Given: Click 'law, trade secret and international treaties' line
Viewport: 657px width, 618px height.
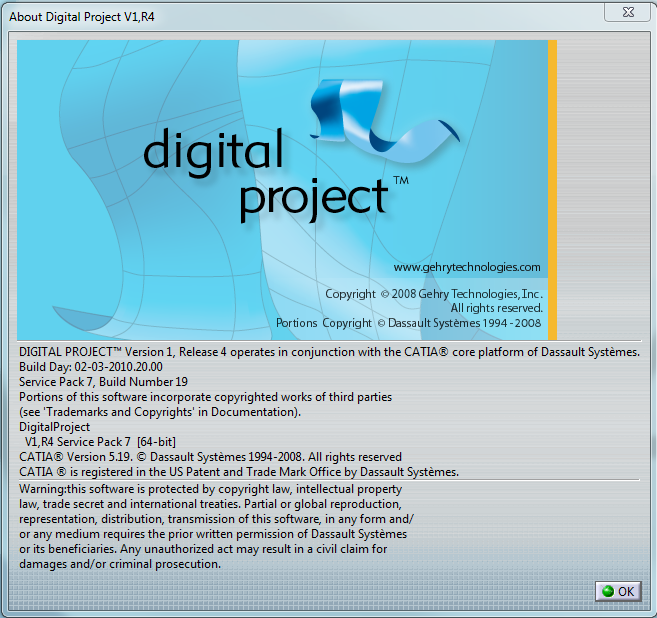Looking at the screenshot, I should coord(210,504).
